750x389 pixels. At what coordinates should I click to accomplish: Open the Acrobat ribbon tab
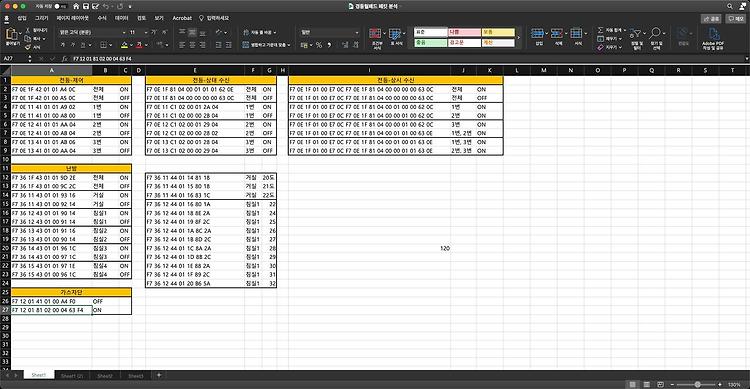182,18
